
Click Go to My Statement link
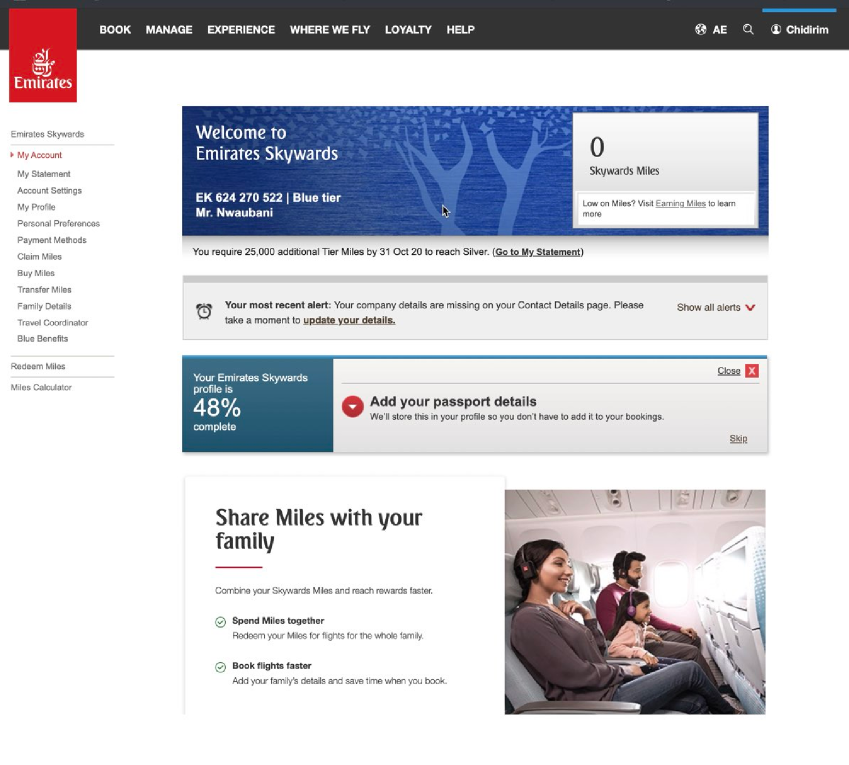(538, 252)
